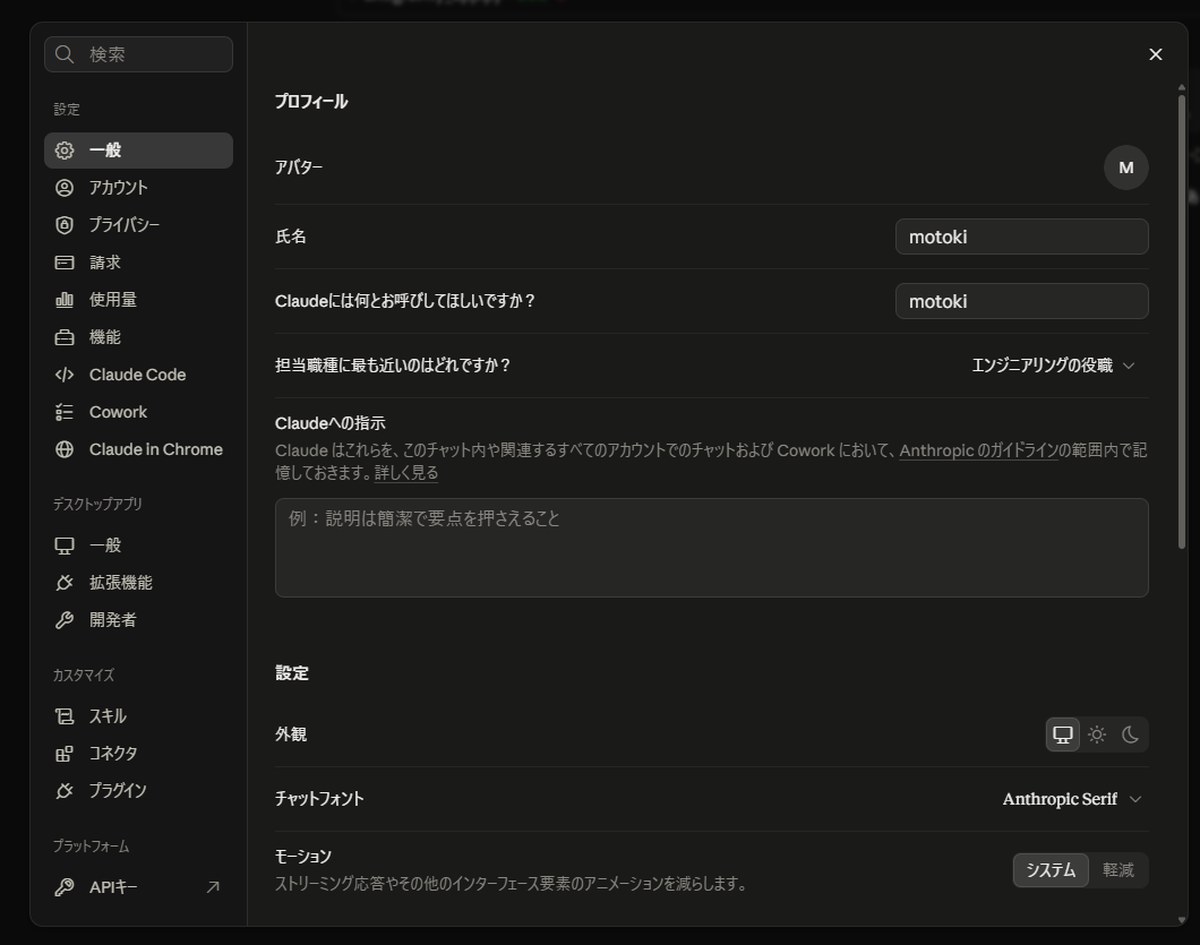Select dark appearance moon icon
Viewport: 1200px width, 945px height.
[x=1130, y=735]
